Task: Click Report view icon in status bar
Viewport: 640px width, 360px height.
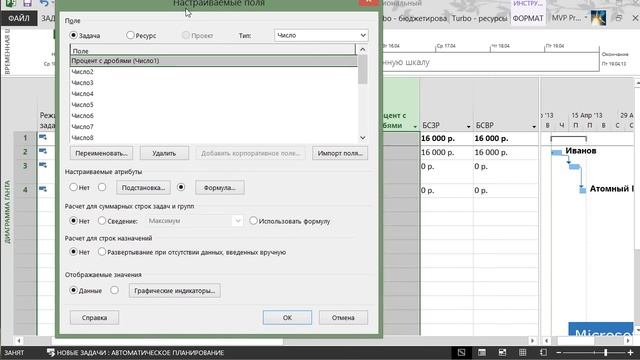Action: point(543,352)
